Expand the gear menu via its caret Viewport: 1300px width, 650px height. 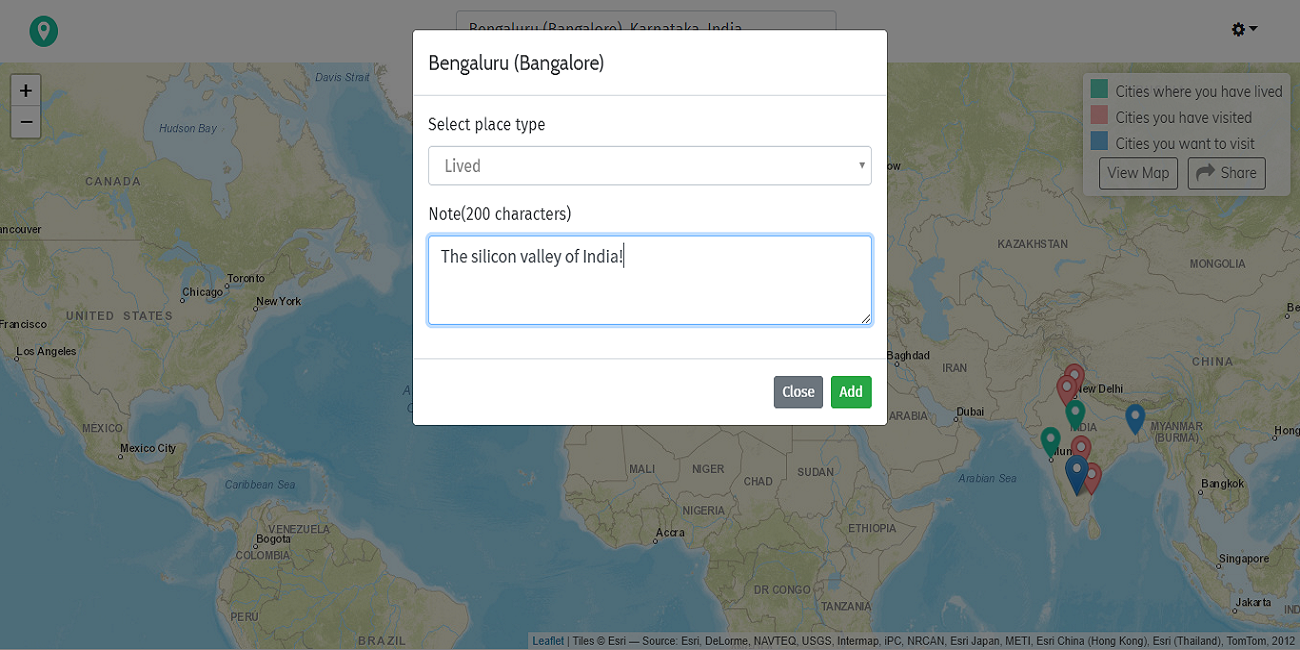point(1251,28)
